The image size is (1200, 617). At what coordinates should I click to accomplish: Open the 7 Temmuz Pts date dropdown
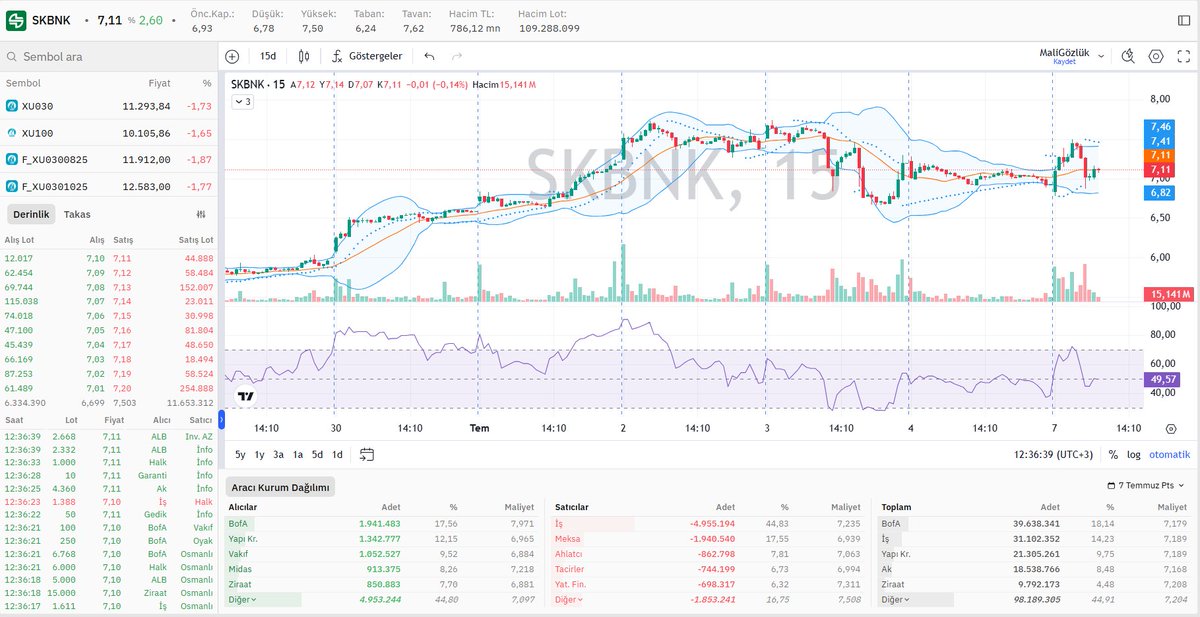1148,486
